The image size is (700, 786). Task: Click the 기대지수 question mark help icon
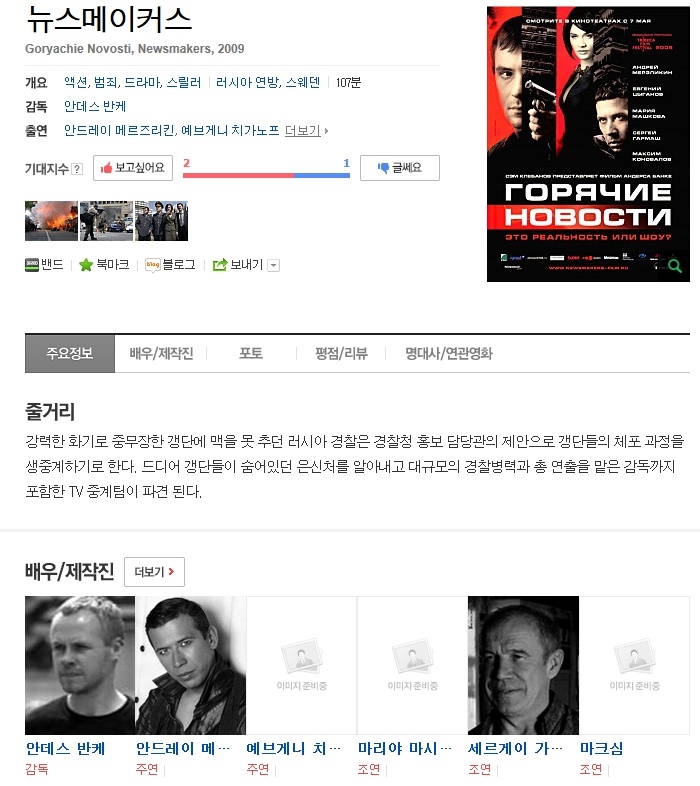point(77,169)
